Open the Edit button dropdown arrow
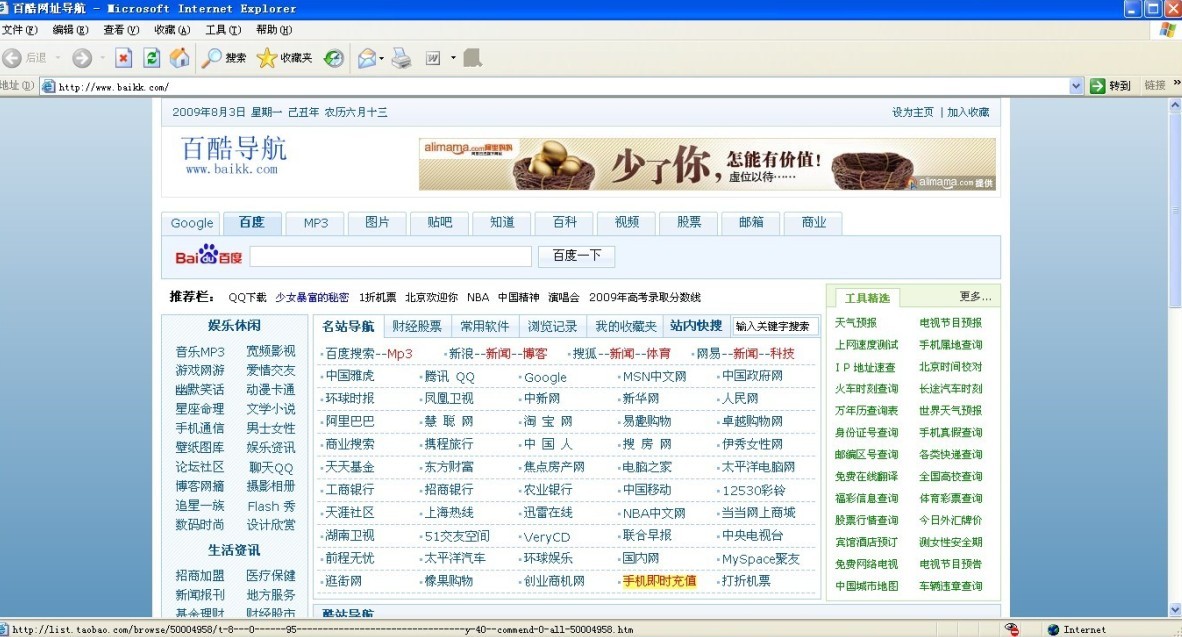This screenshot has width=1182, height=637. (453, 58)
